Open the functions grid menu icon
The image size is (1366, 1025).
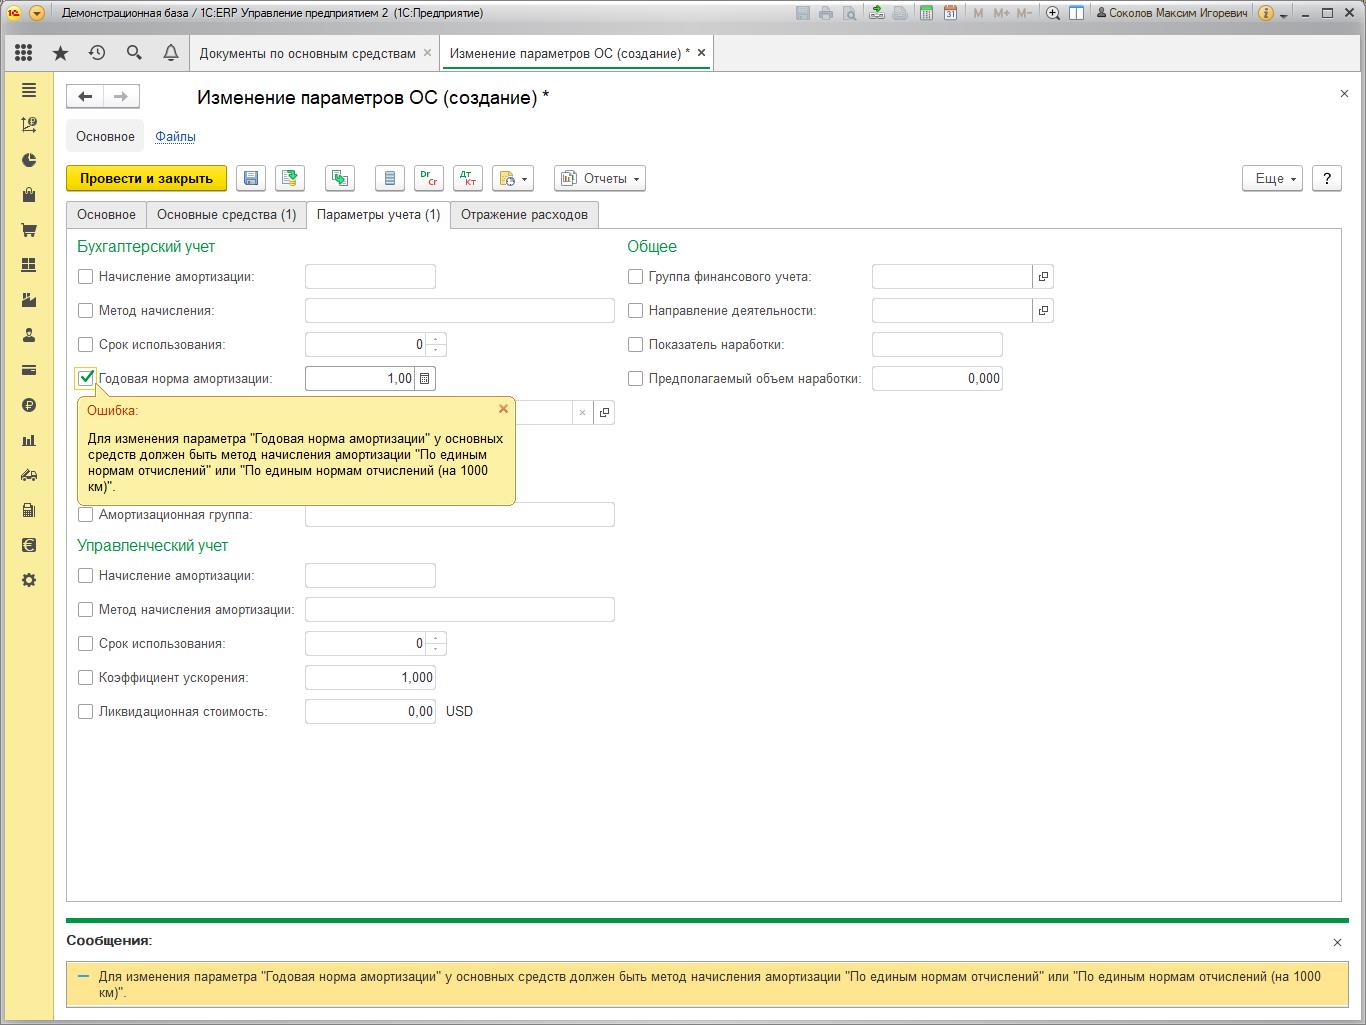tap(24, 53)
